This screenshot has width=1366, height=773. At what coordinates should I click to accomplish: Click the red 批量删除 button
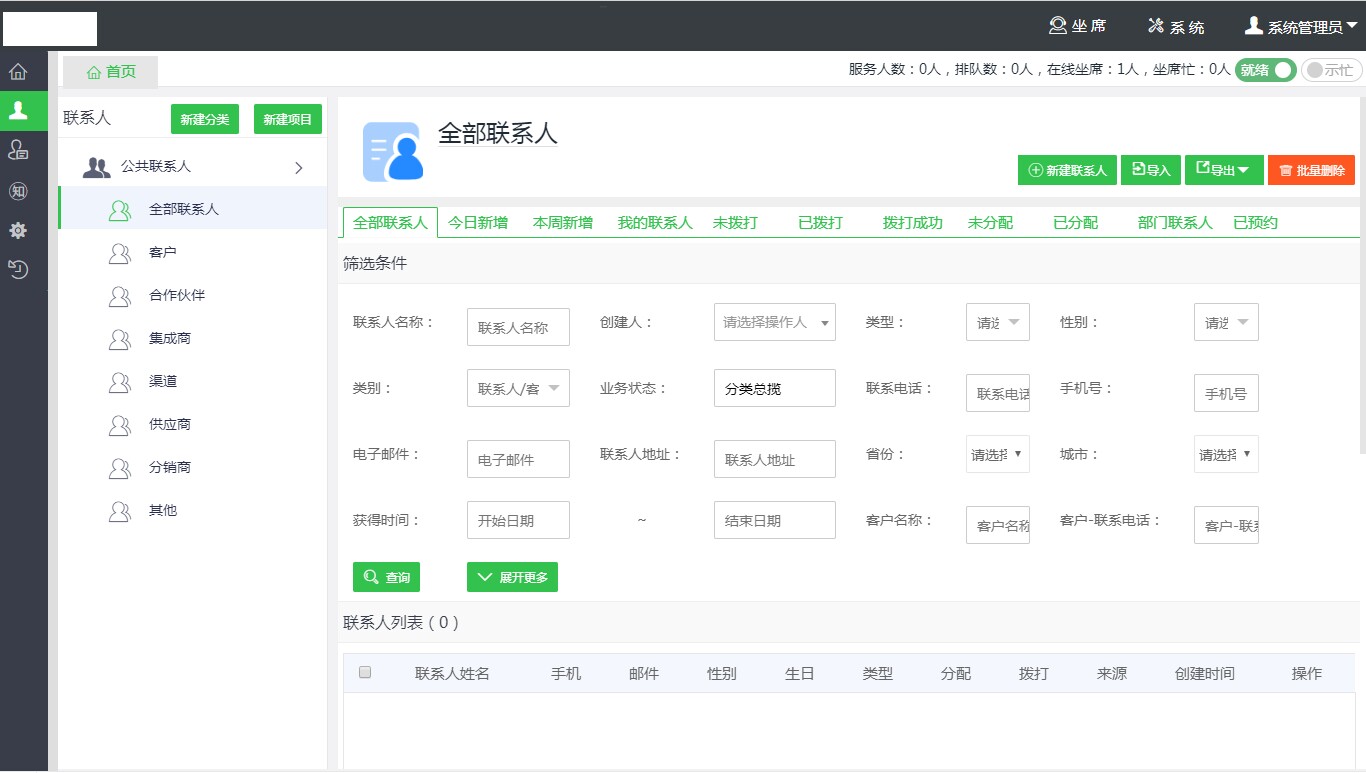coord(1311,170)
